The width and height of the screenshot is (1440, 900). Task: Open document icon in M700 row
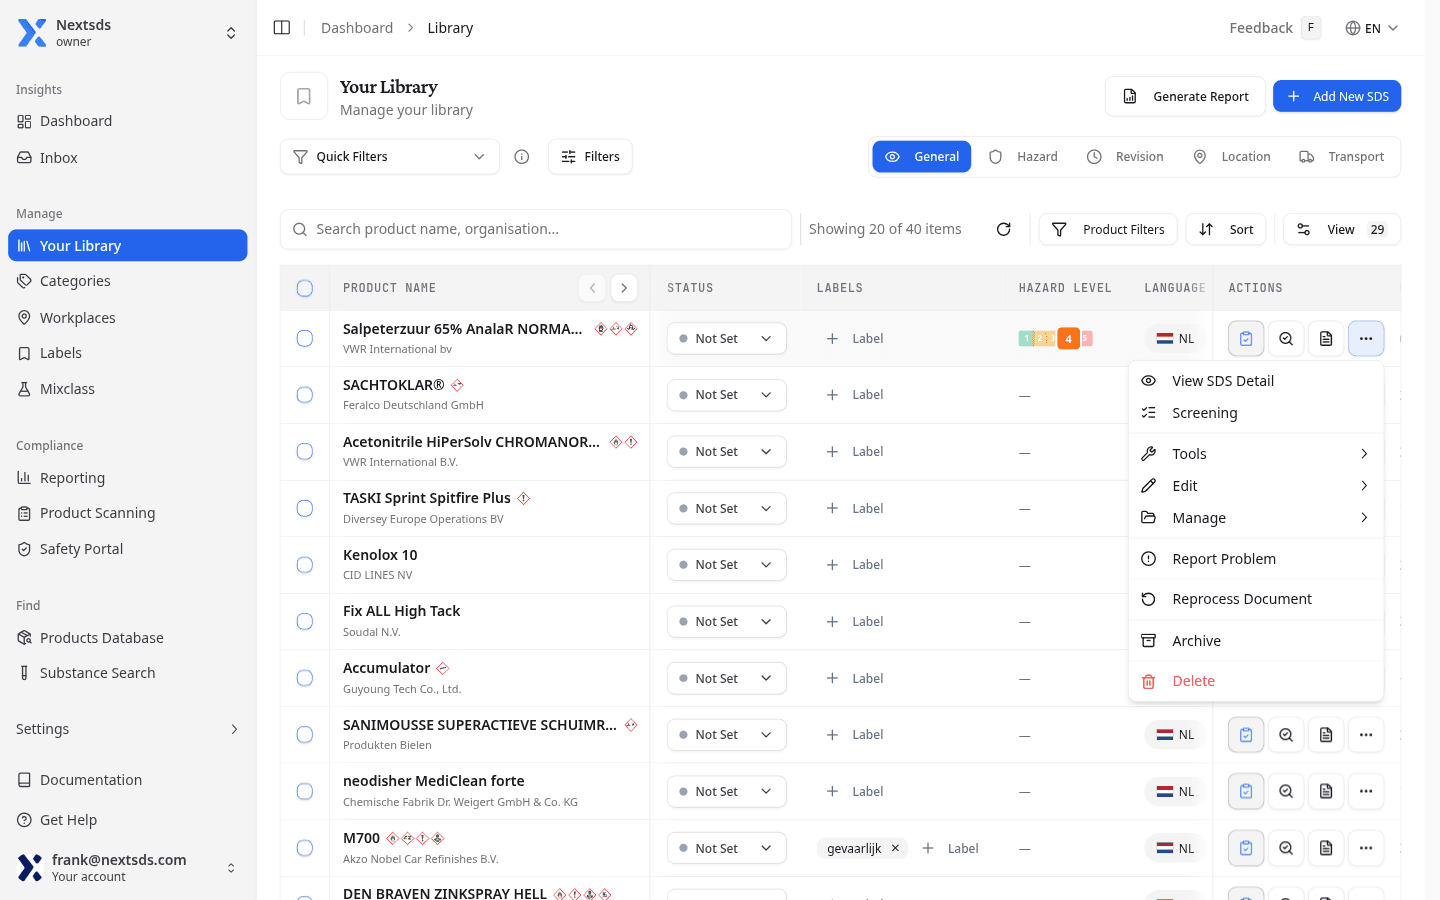click(x=1326, y=848)
